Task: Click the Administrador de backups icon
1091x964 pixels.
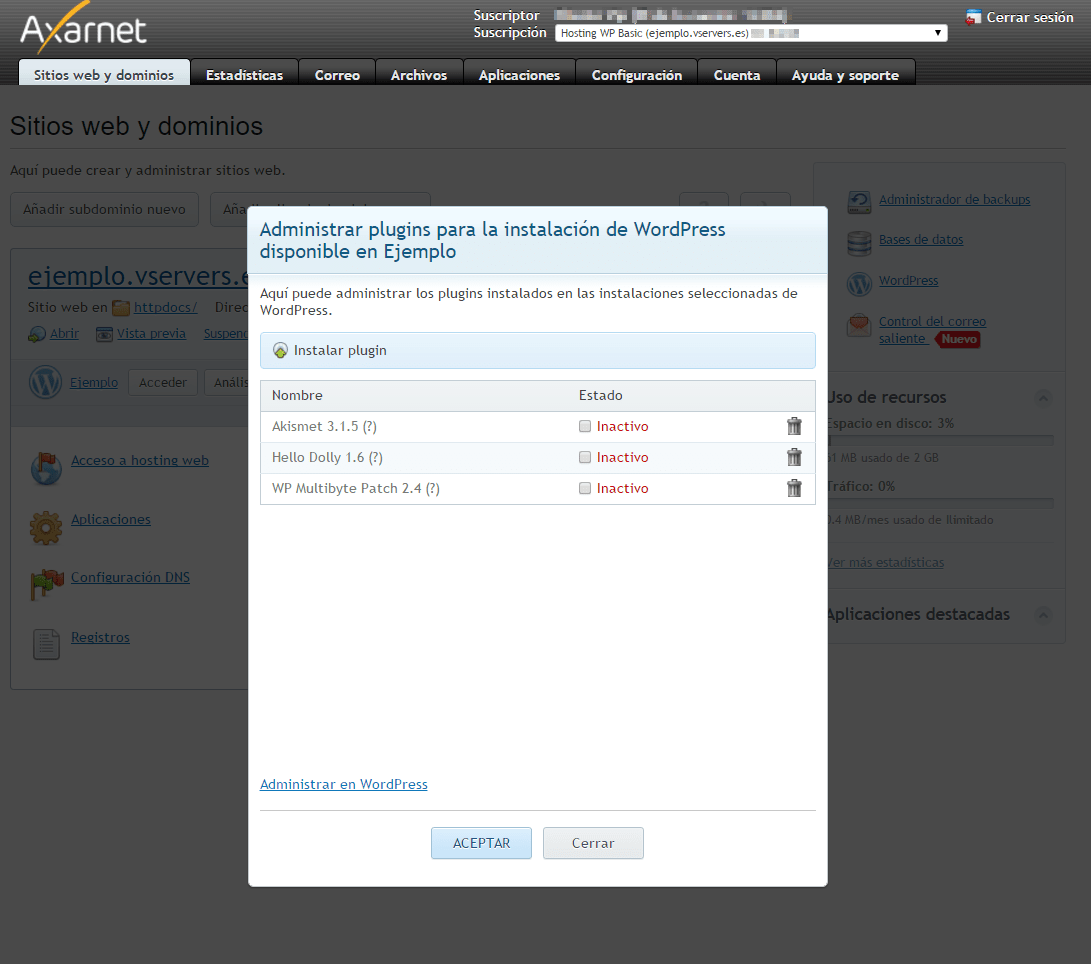Action: coord(859,201)
